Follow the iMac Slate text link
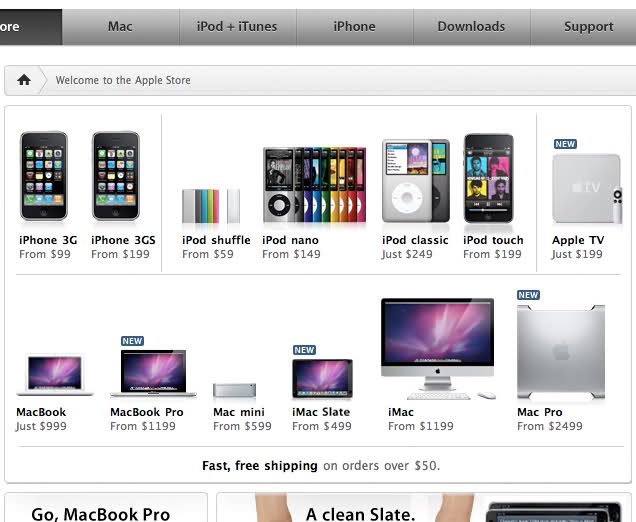 click(321, 412)
